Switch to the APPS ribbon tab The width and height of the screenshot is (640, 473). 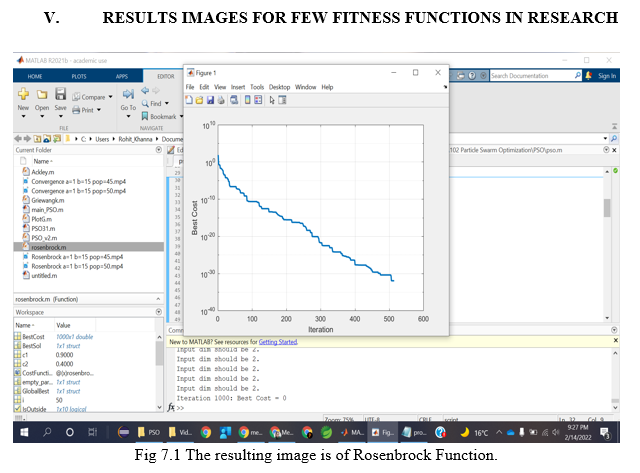tap(122, 76)
